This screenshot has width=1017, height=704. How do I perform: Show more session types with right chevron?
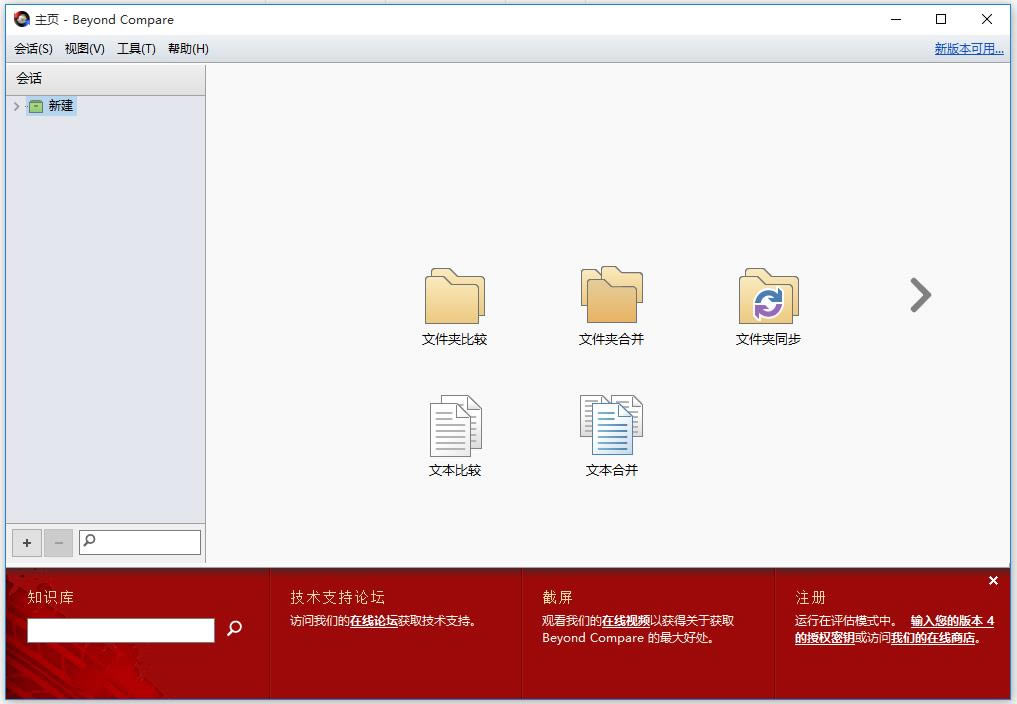pyautogui.click(x=920, y=295)
